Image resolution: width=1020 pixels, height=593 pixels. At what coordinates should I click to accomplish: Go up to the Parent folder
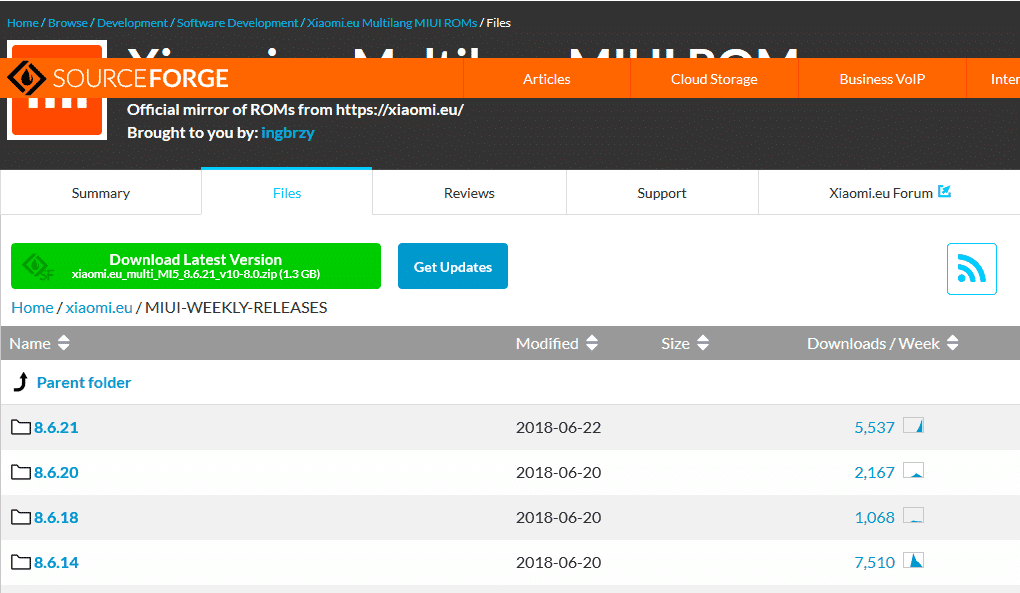tap(84, 382)
